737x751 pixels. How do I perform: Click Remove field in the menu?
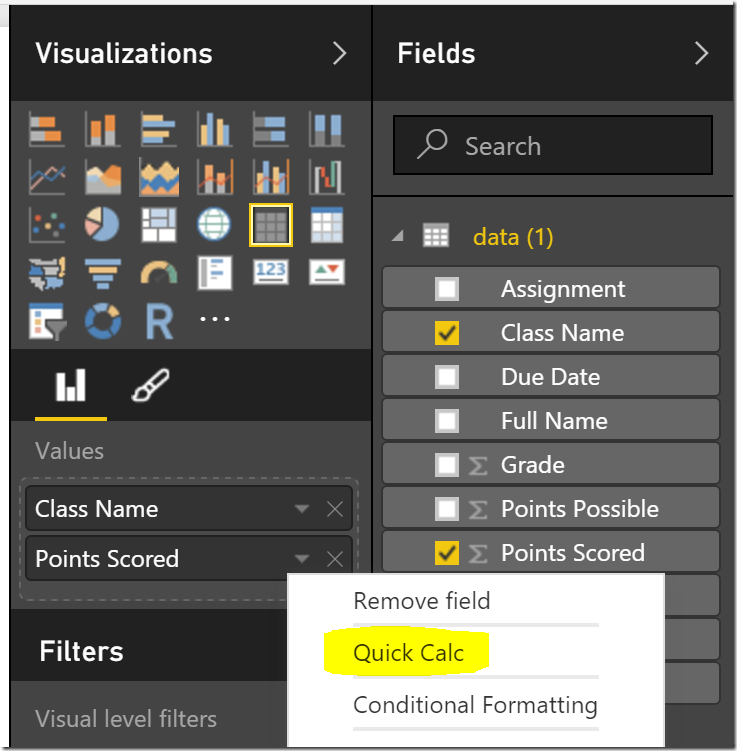pos(422,601)
